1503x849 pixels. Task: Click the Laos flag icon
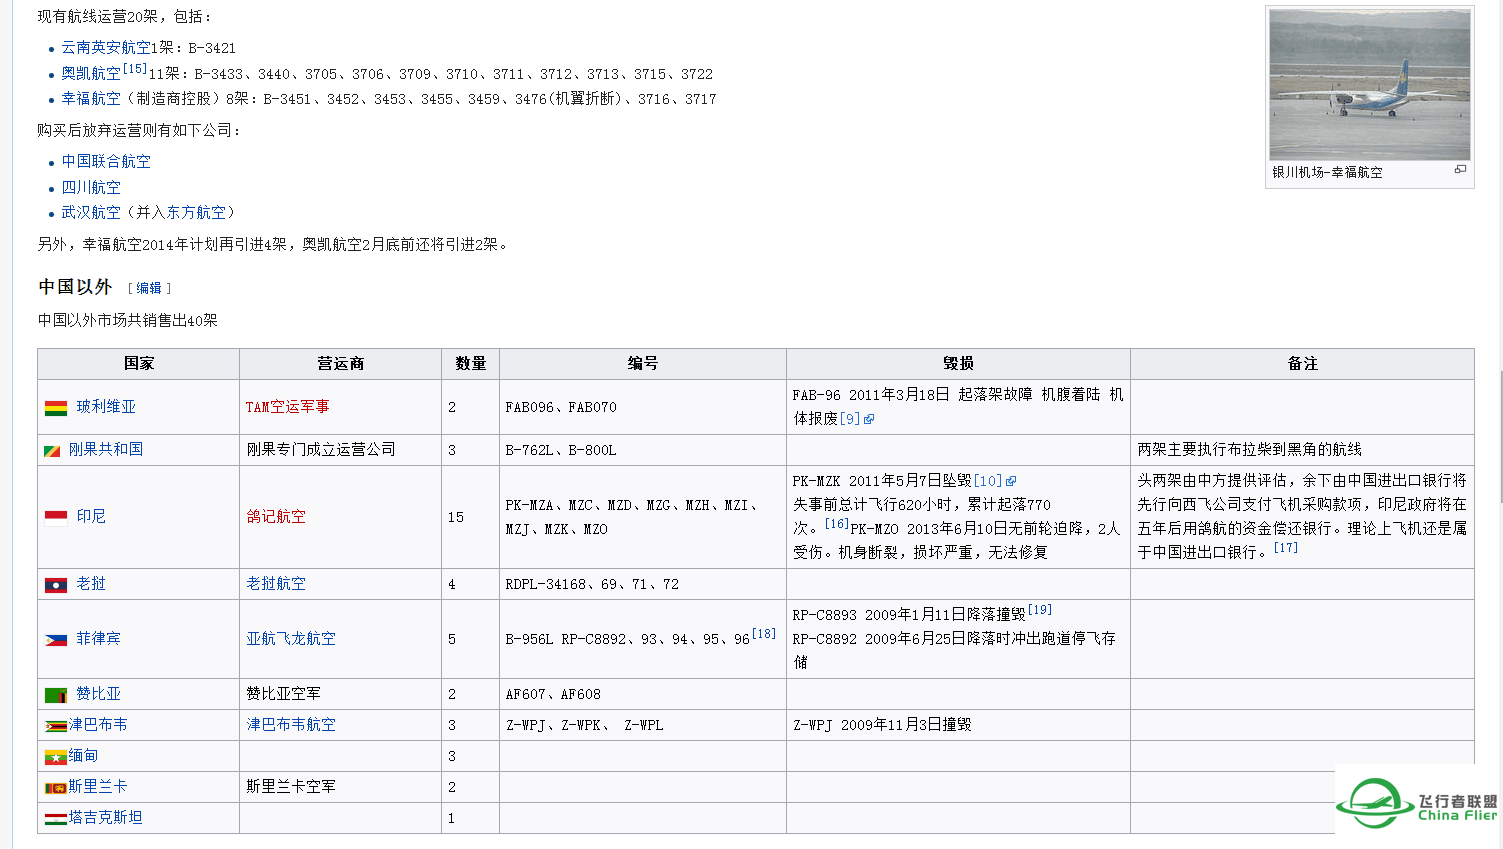coord(57,584)
